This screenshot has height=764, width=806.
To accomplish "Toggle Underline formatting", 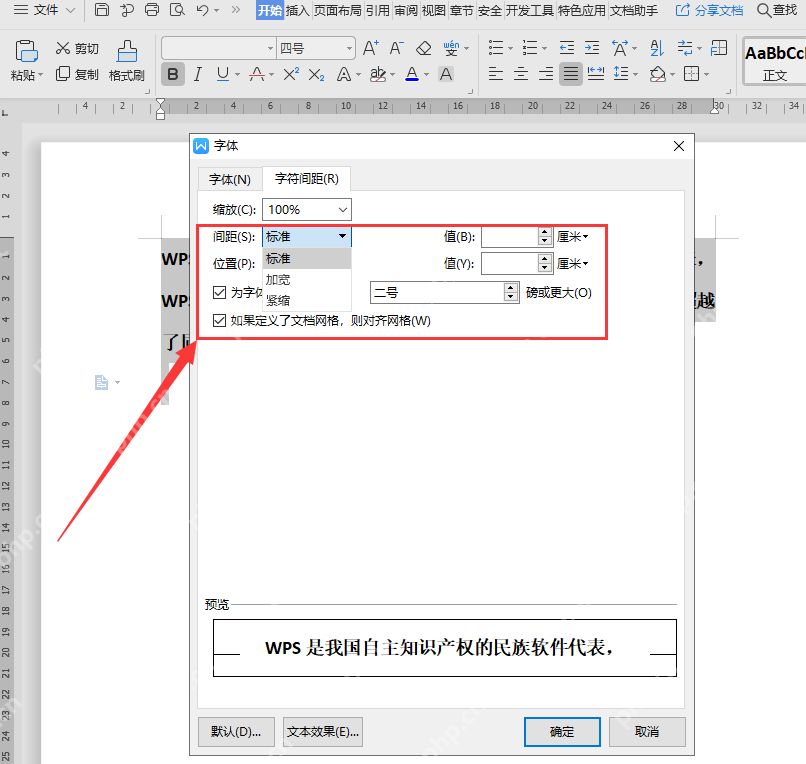I will (223, 75).
